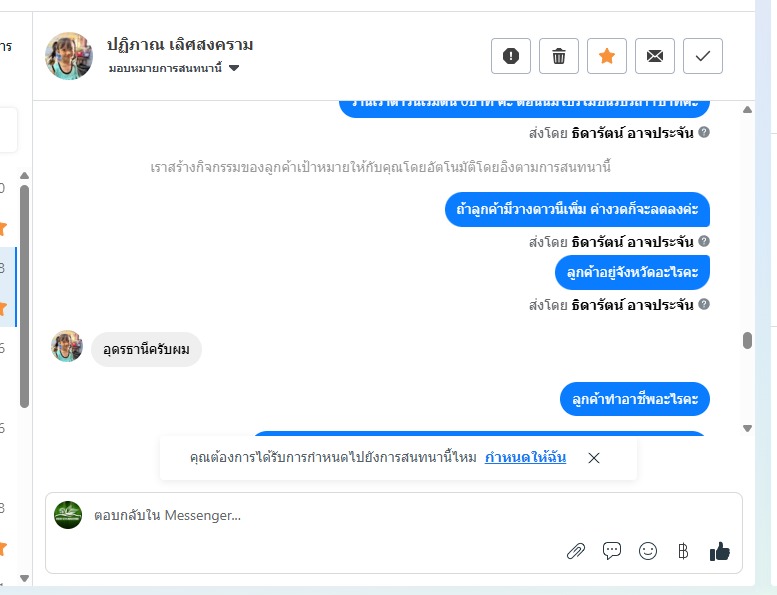The image size is (777, 595).
Task: Click chat scrollbar down arrow
Action: 748,428
